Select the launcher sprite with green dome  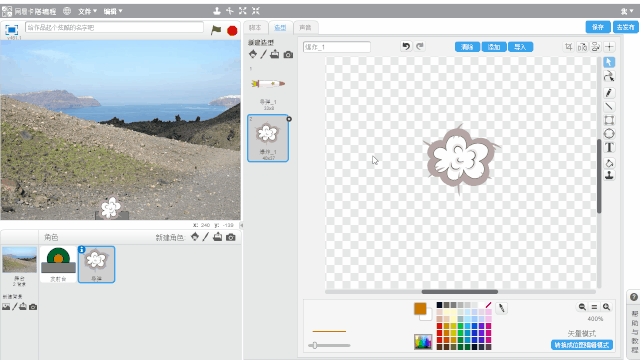pyautogui.click(x=58, y=264)
